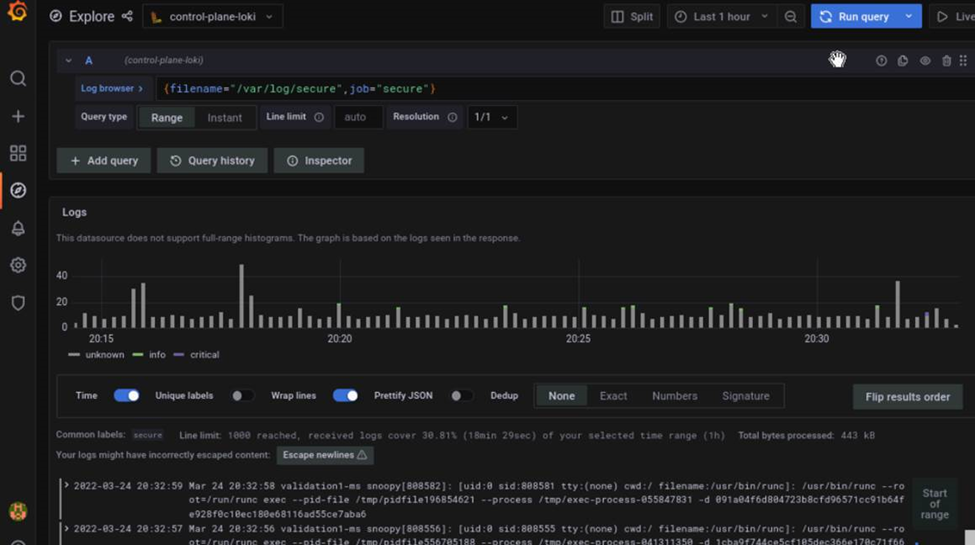The image size is (975, 545).
Task: Show query help icon for query A
Action: click(881, 60)
